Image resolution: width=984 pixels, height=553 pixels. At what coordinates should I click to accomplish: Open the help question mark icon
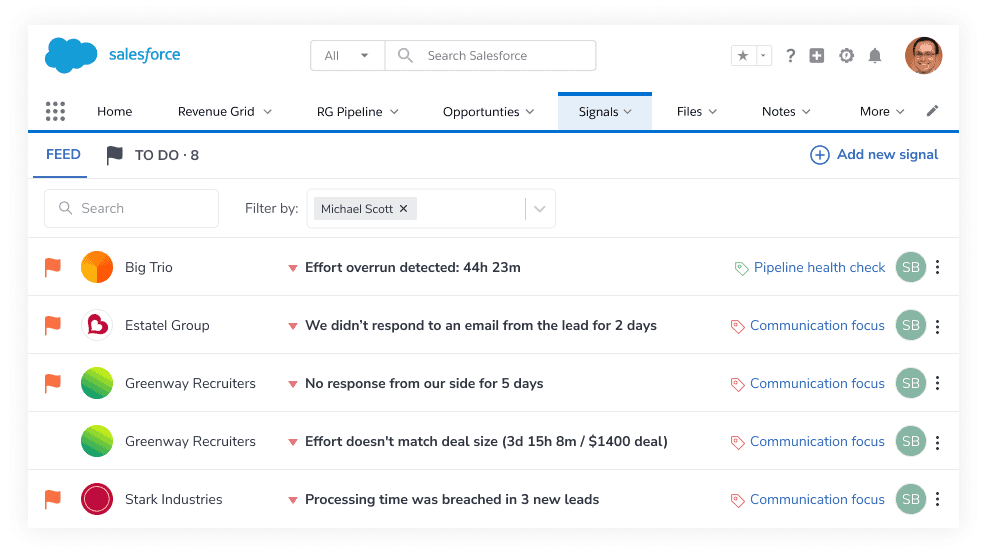coord(790,56)
